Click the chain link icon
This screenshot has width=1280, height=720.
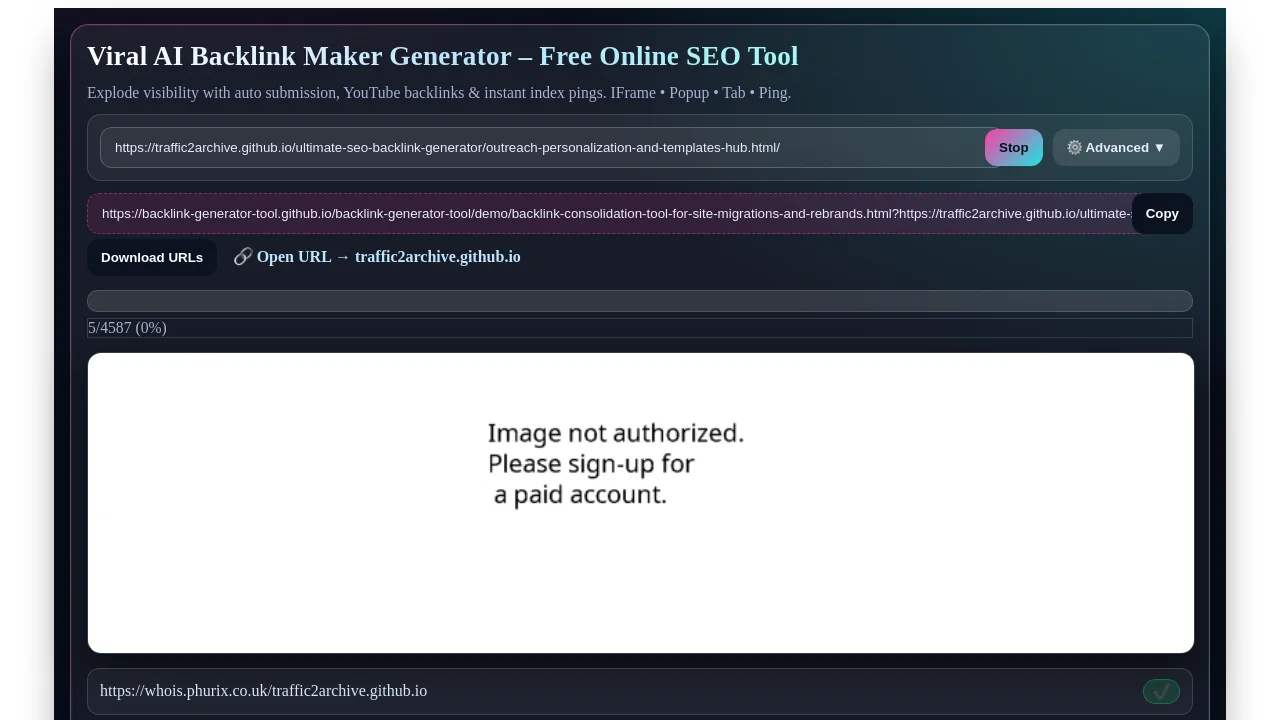coord(243,257)
